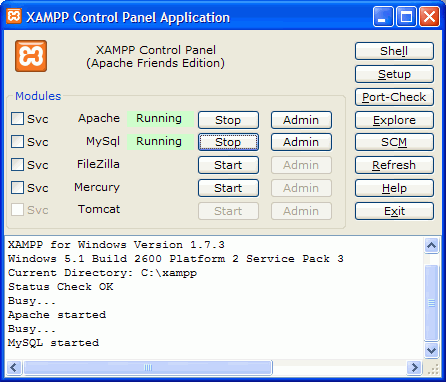446x382 pixels.
Task: Click the log's vertical scrollbar thumb
Action: (432, 303)
